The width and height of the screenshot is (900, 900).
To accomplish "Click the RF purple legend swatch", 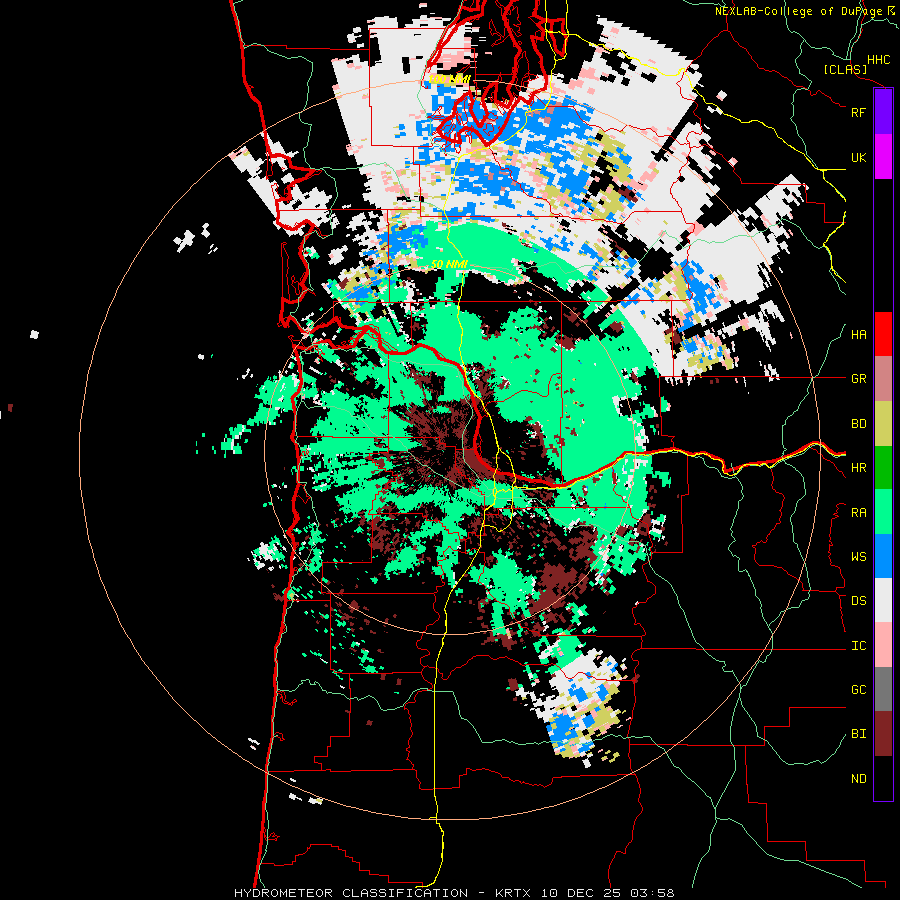I will pyautogui.click(x=883, y=112).
